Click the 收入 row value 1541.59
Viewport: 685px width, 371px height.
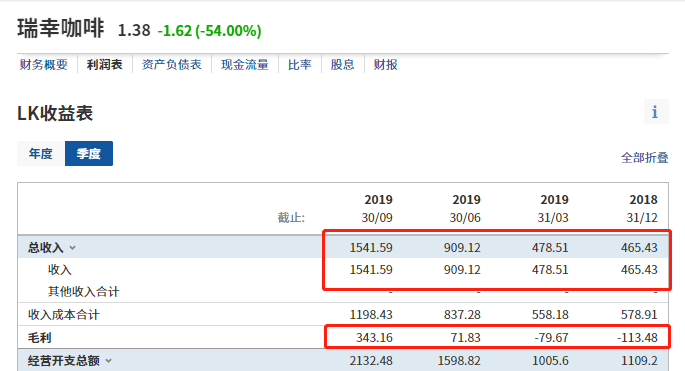(371, 270)
